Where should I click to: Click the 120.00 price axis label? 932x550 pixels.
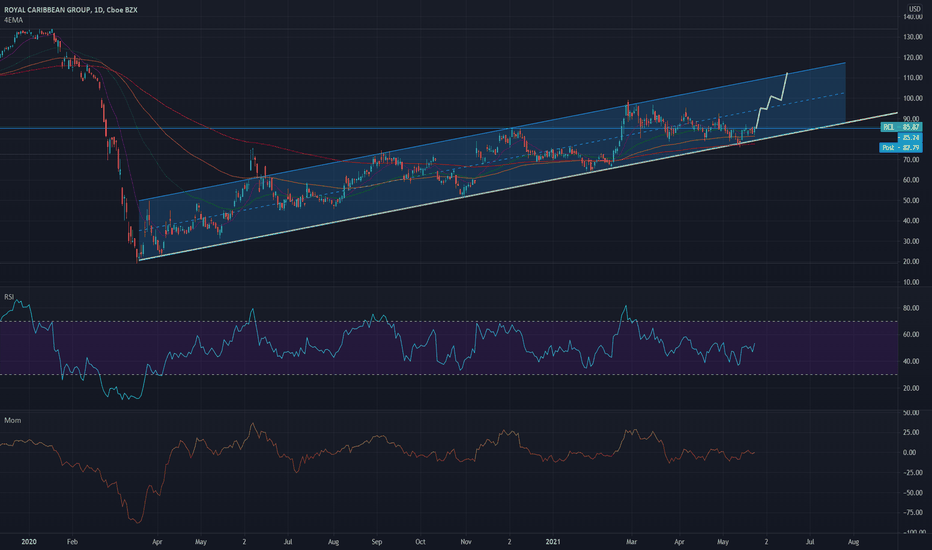click(912, 58)
